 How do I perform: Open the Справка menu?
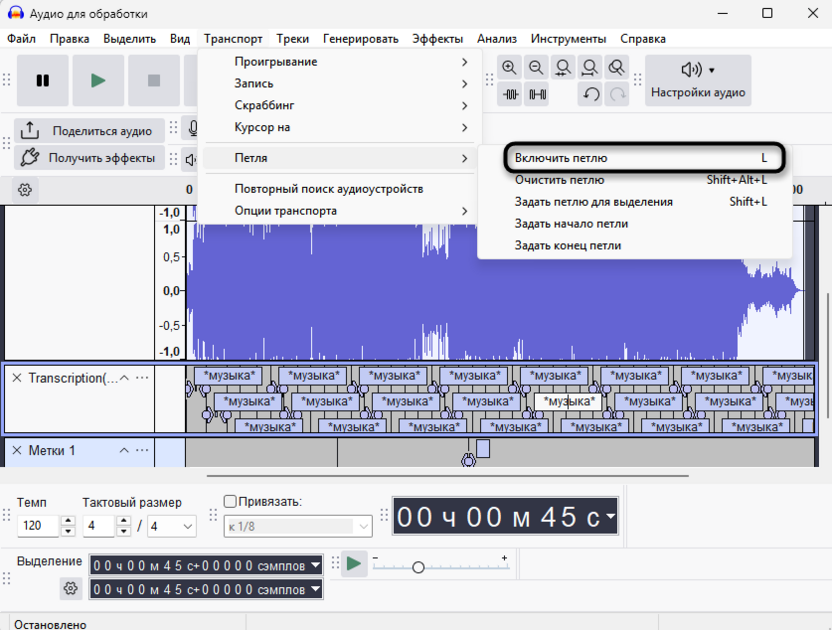643,39
